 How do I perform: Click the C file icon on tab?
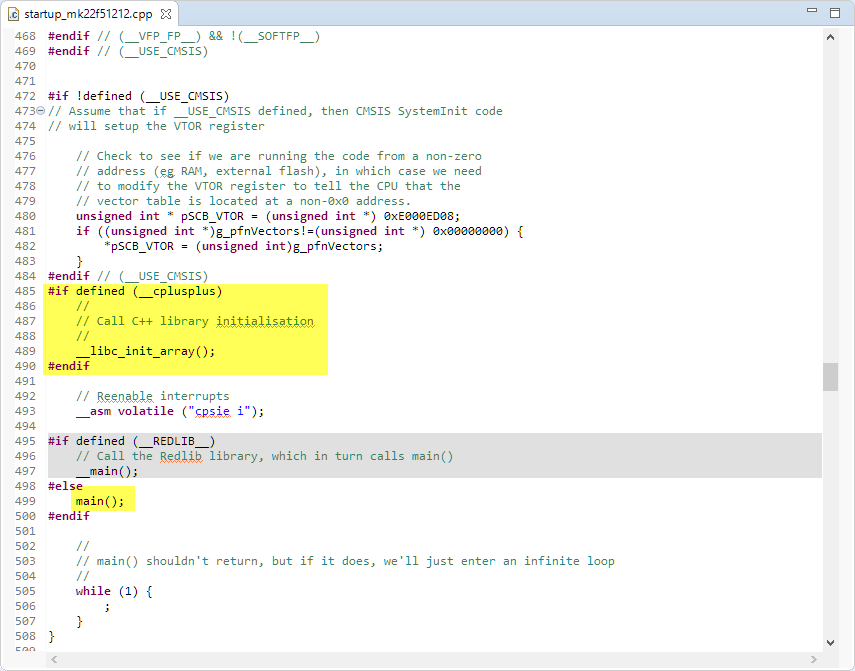coord(14,14)
